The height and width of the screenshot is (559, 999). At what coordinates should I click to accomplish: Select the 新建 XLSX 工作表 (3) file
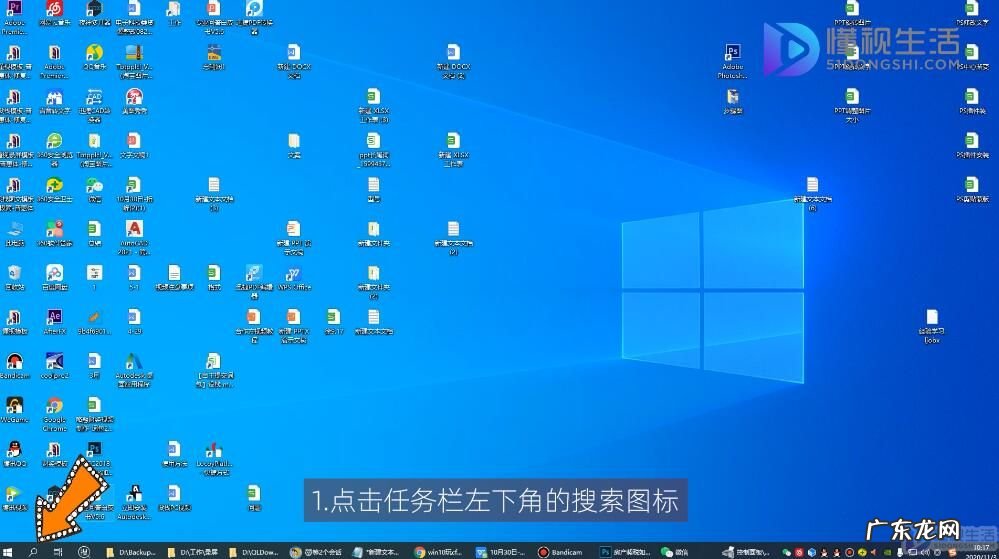click(373, 106)
